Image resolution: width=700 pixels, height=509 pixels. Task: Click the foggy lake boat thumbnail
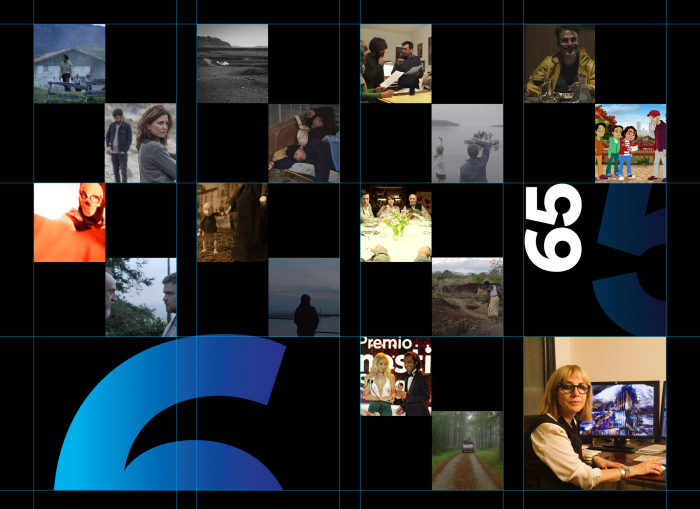pyautogui.click(x=467, y=143)
